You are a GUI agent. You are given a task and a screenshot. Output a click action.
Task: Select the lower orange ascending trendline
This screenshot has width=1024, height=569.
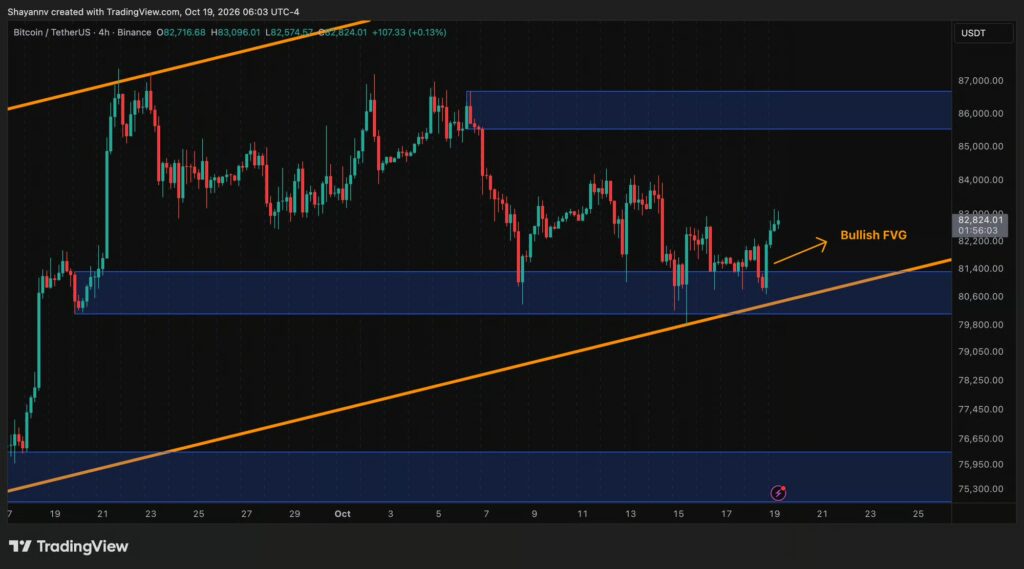[479, 375]
